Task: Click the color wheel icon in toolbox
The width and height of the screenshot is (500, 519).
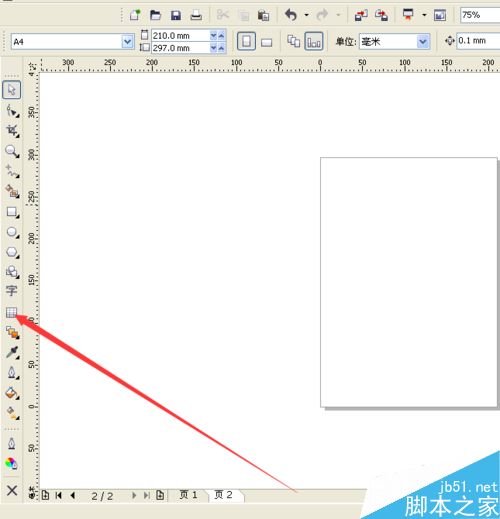Action: tap(12, 464)
